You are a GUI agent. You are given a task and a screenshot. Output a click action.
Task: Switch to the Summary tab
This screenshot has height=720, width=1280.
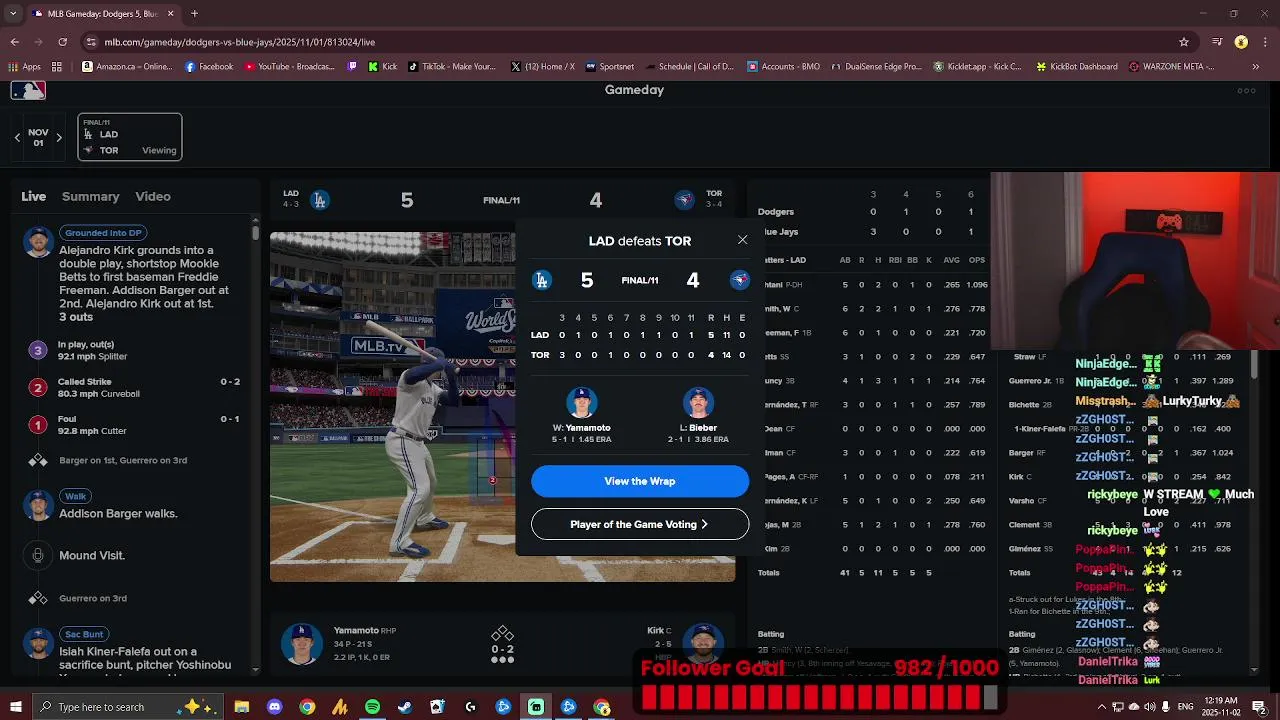[90, 197]
